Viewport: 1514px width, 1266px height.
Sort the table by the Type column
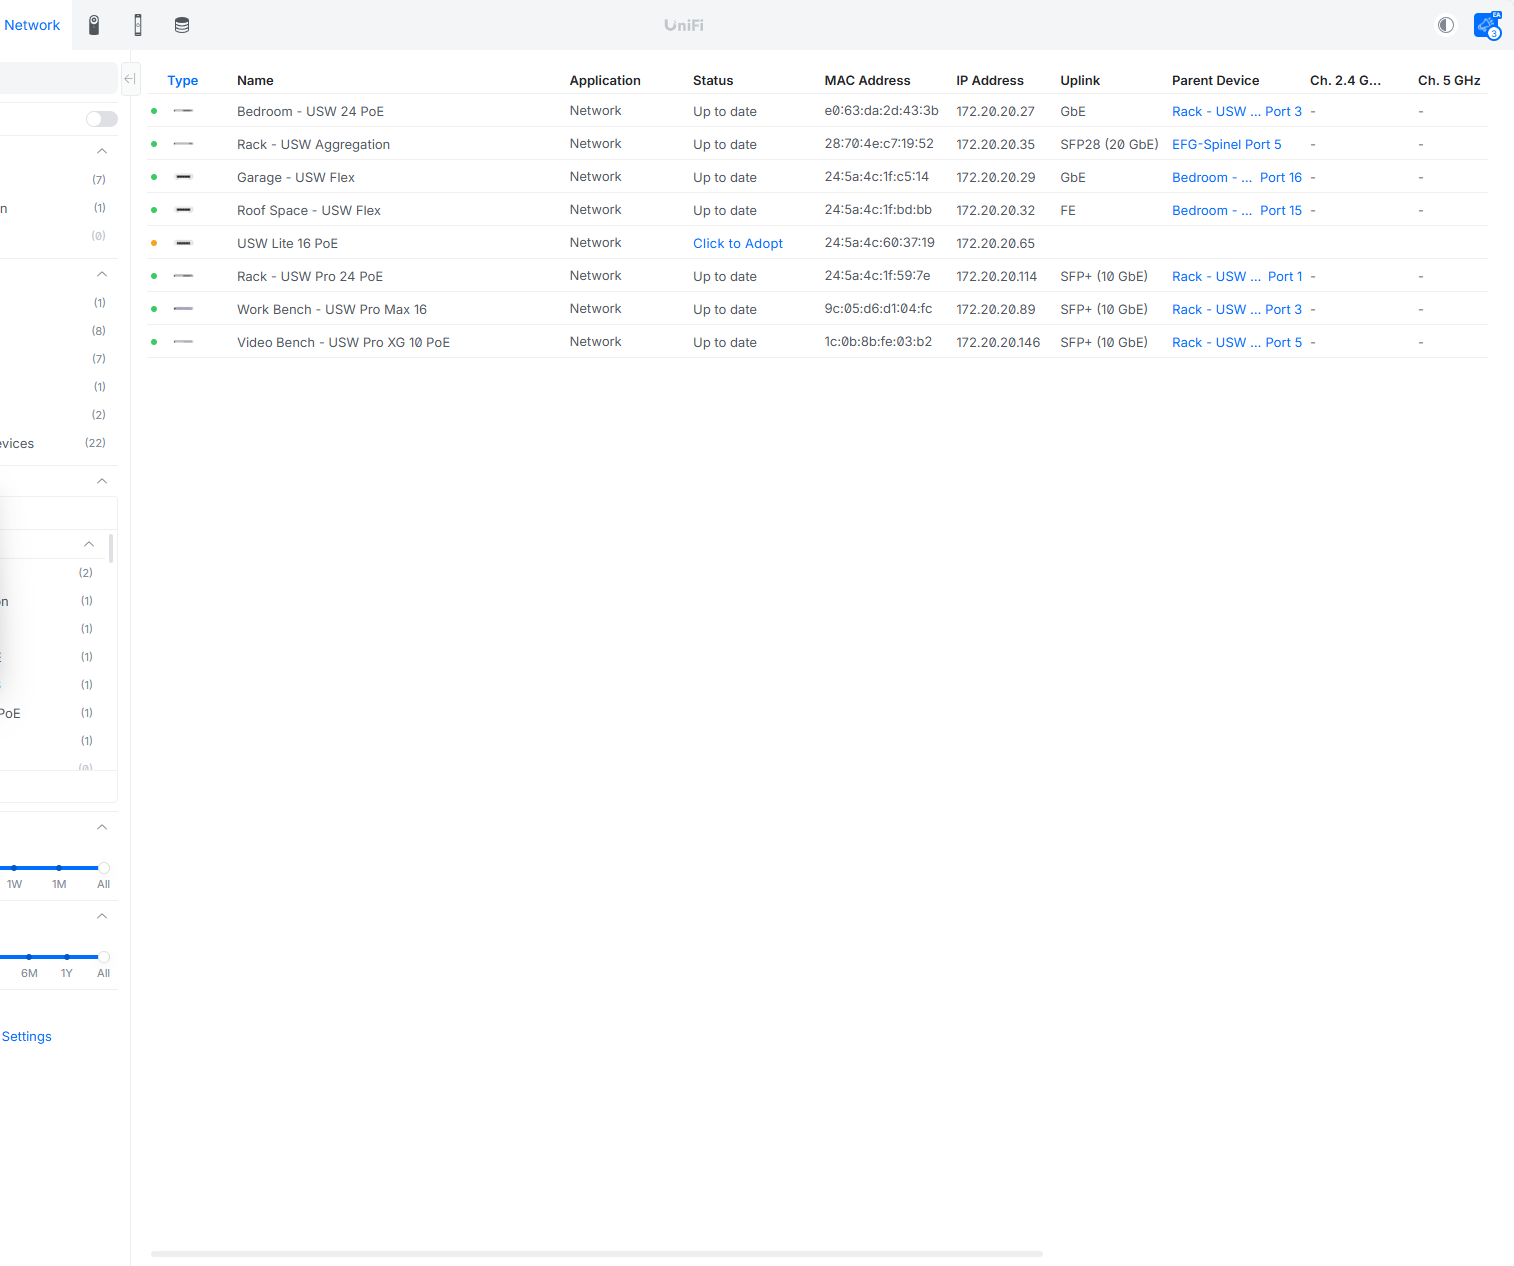click(183, 80)
